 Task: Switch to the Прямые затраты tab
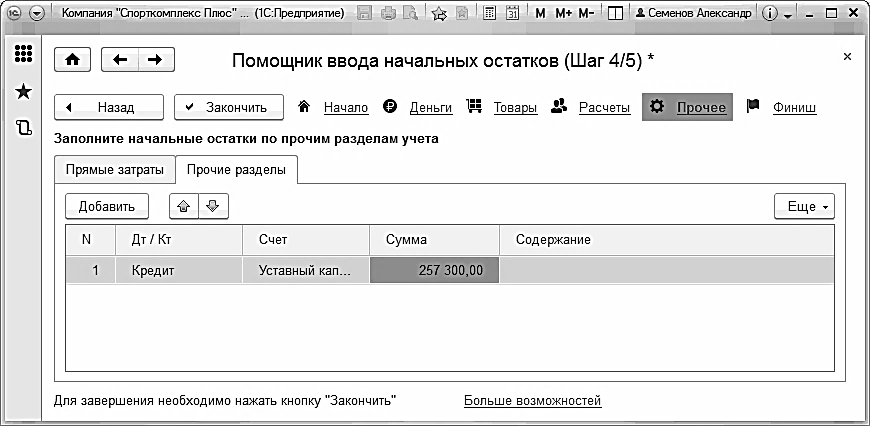(x=114, y=170)
